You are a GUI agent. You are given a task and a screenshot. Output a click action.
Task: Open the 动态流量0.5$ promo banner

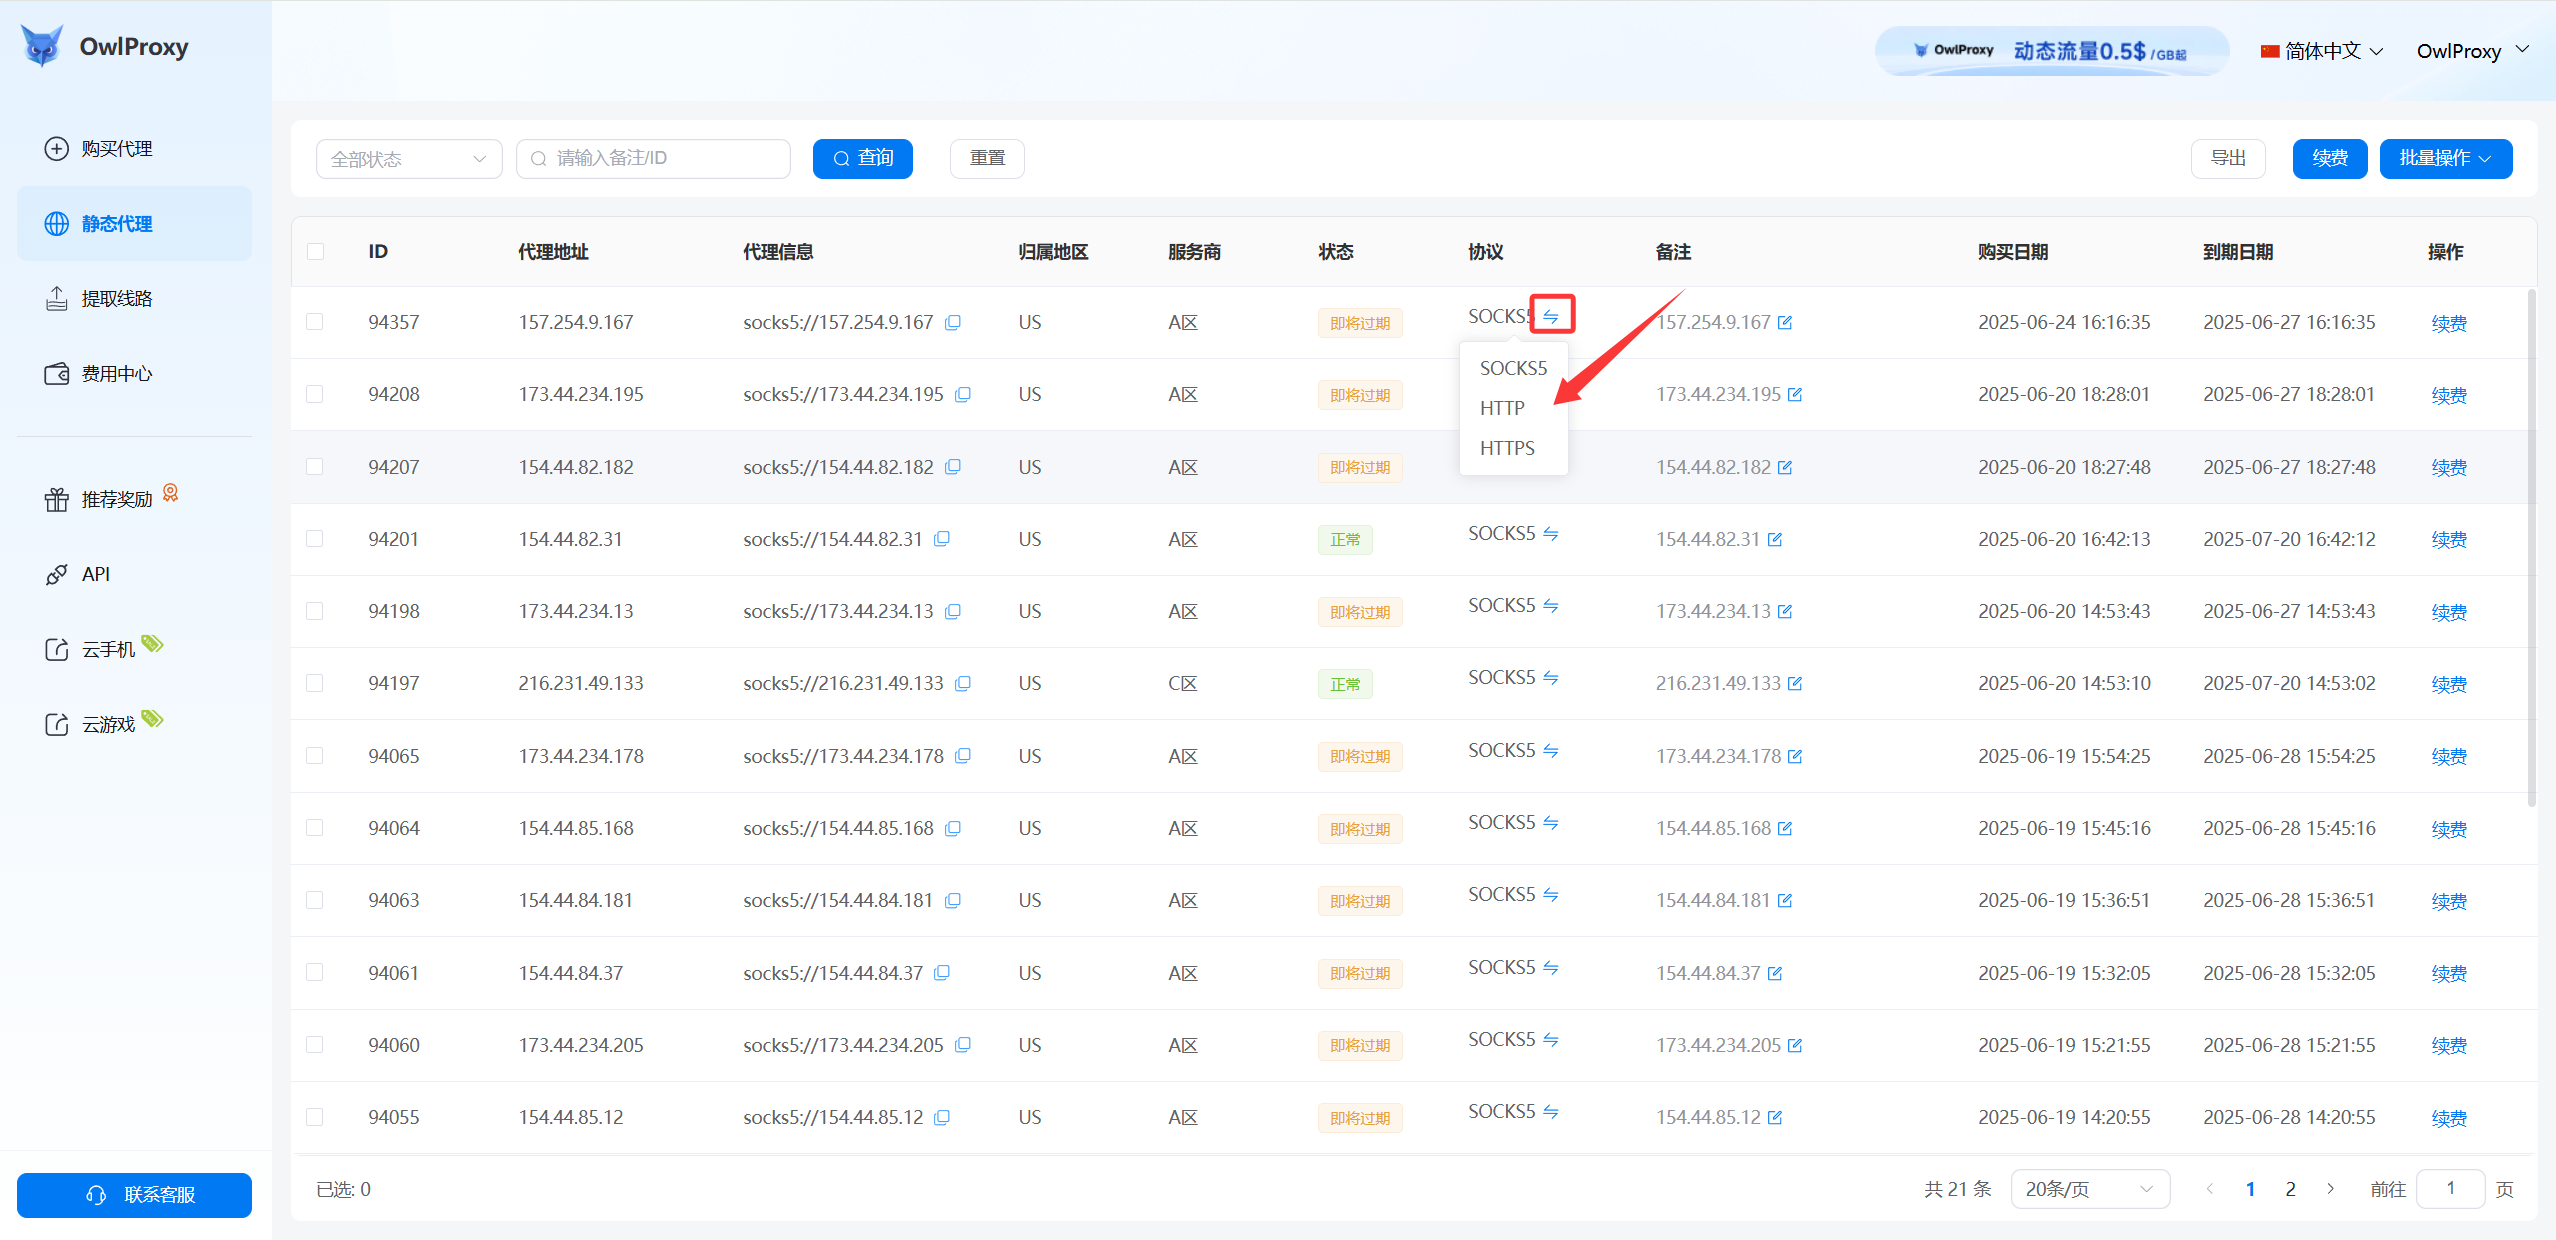(x=2052, y=51)
